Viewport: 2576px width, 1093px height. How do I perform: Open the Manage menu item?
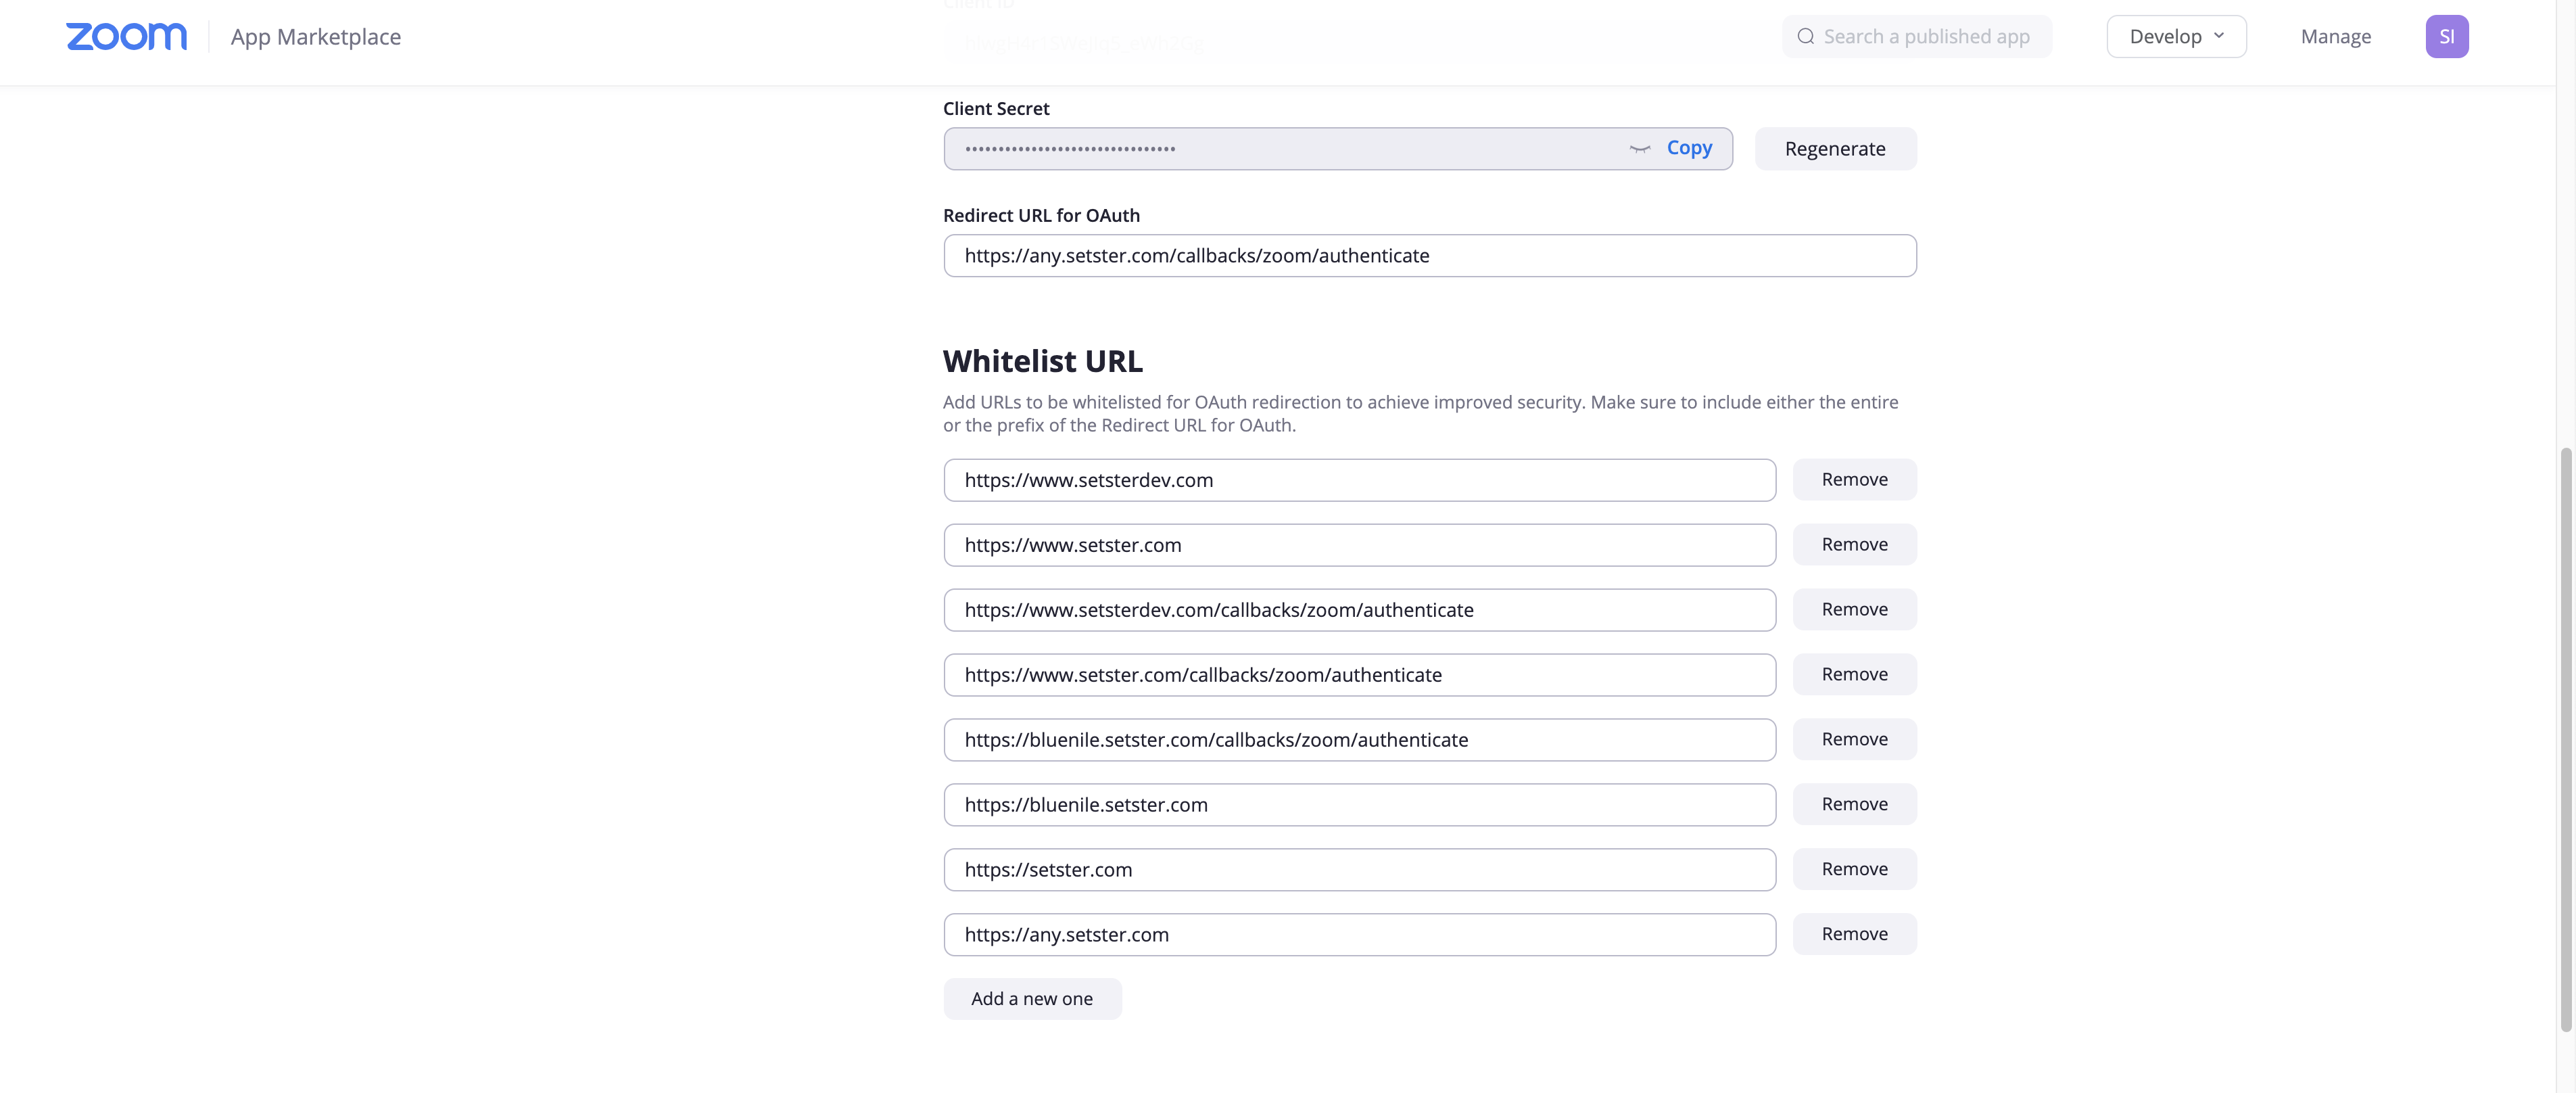tap(2335, 37)
